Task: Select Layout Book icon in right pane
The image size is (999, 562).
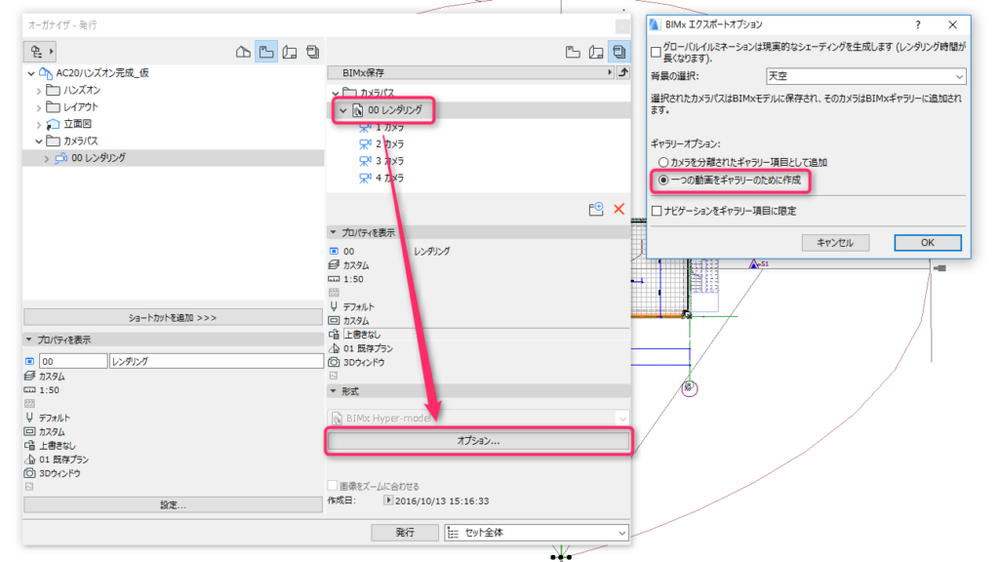Action: [x=596, y=52]
